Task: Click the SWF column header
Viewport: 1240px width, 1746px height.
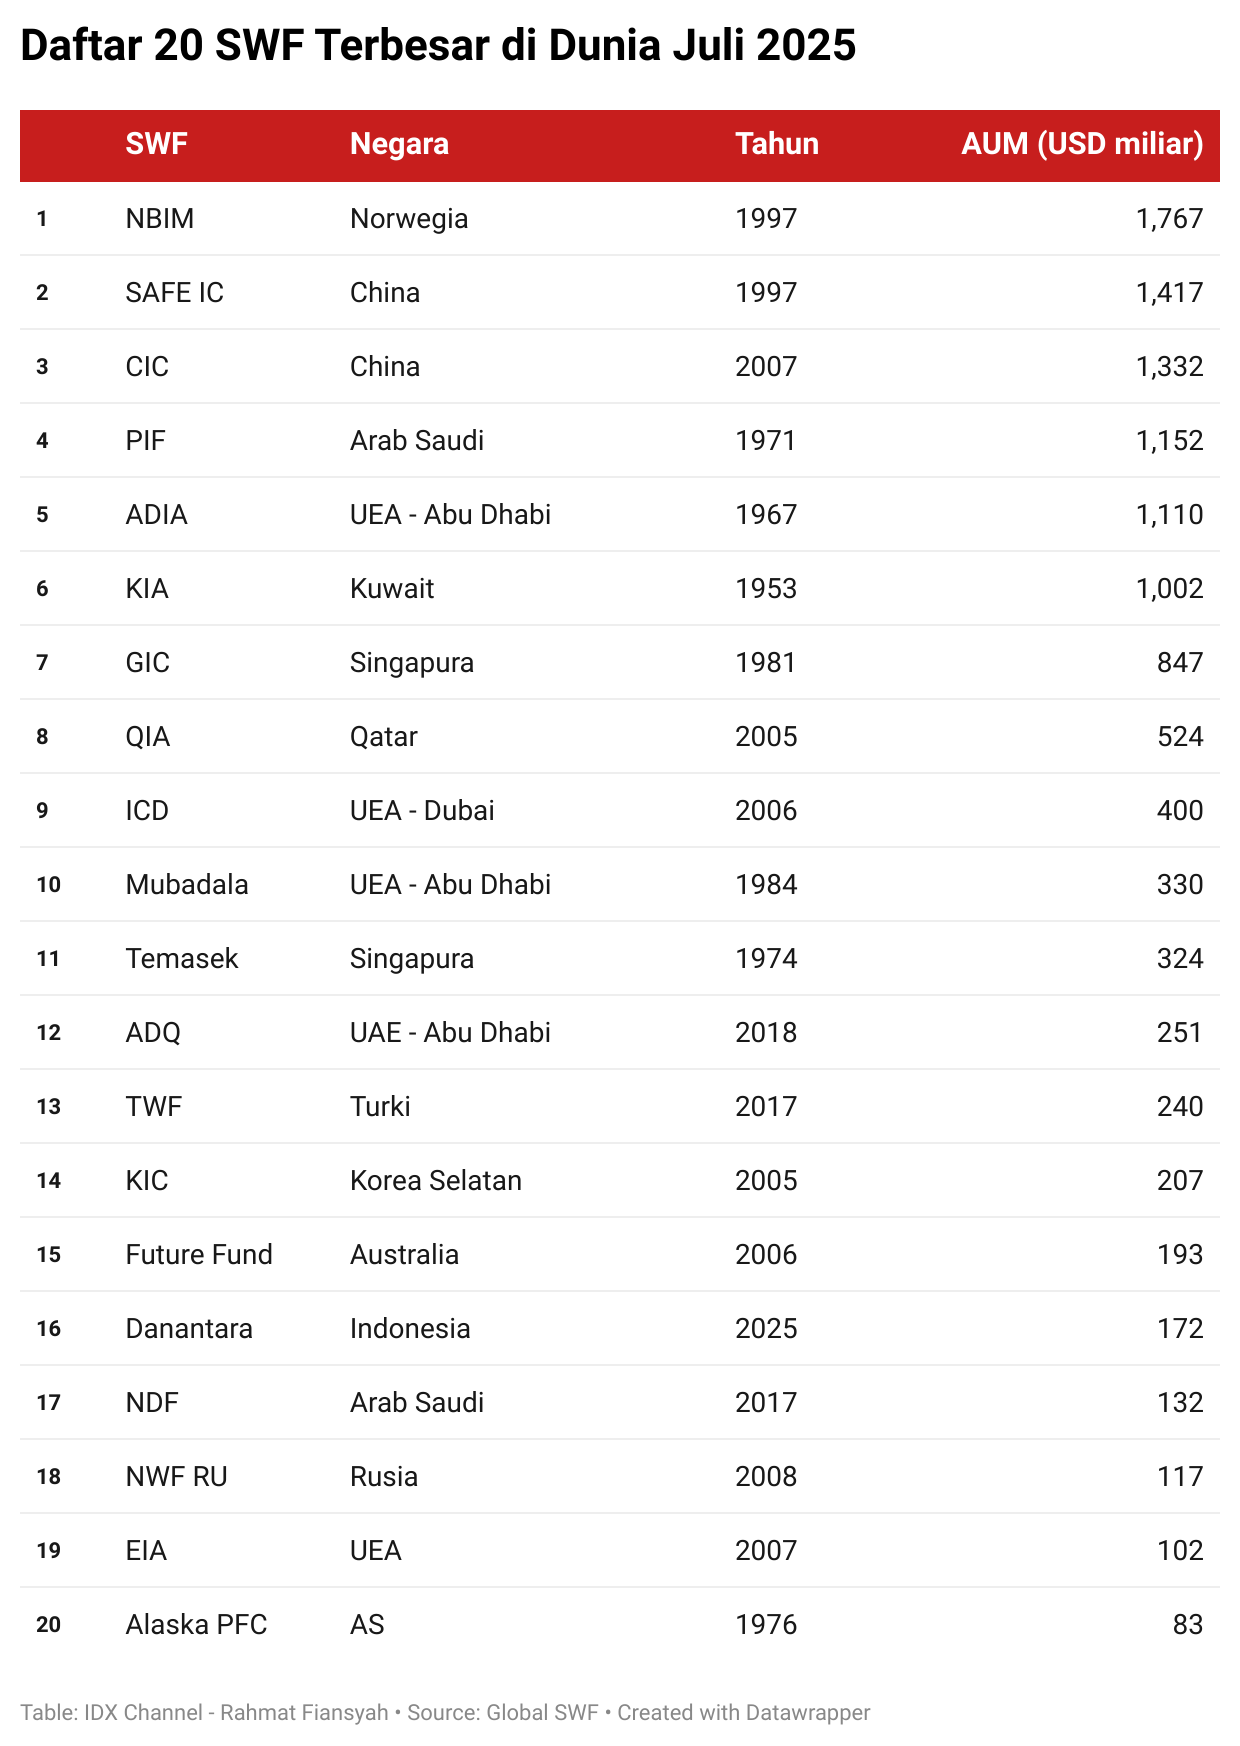Action: 156,144
